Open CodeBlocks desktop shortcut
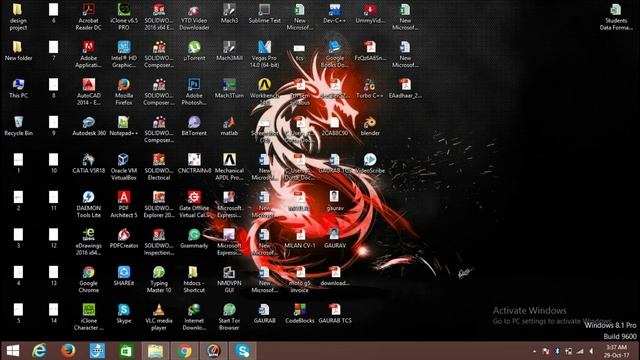The width and height of the screenshot is (640, 360). 300,313
